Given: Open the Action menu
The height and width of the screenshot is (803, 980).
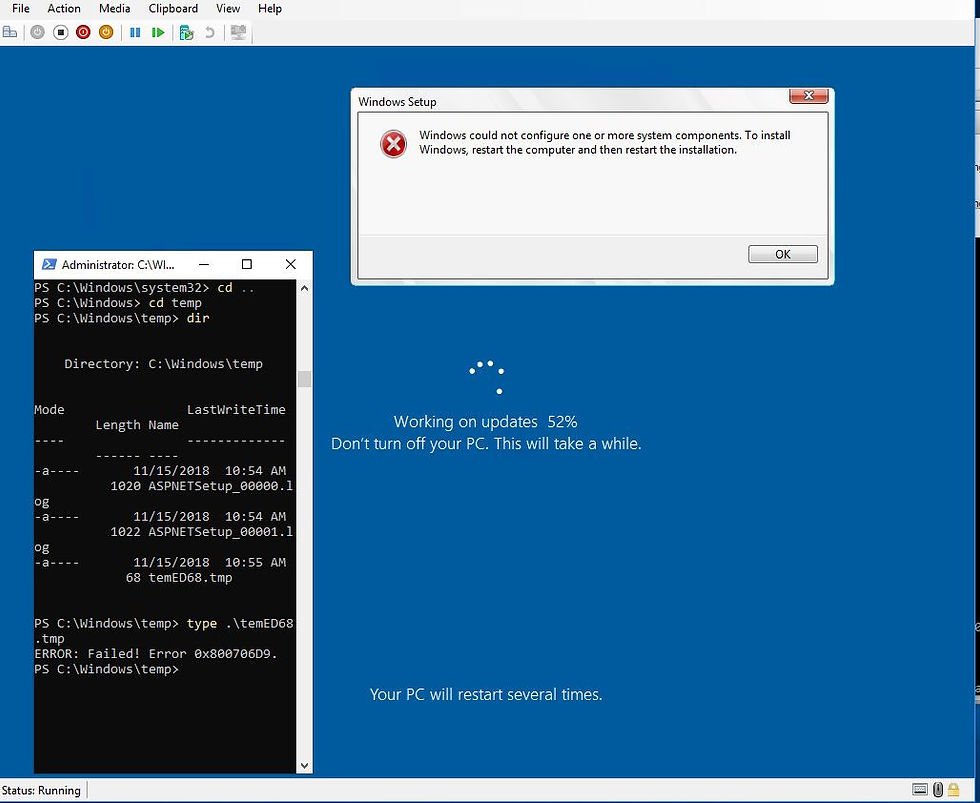Looking at the screenshot, I should point(64,9).
